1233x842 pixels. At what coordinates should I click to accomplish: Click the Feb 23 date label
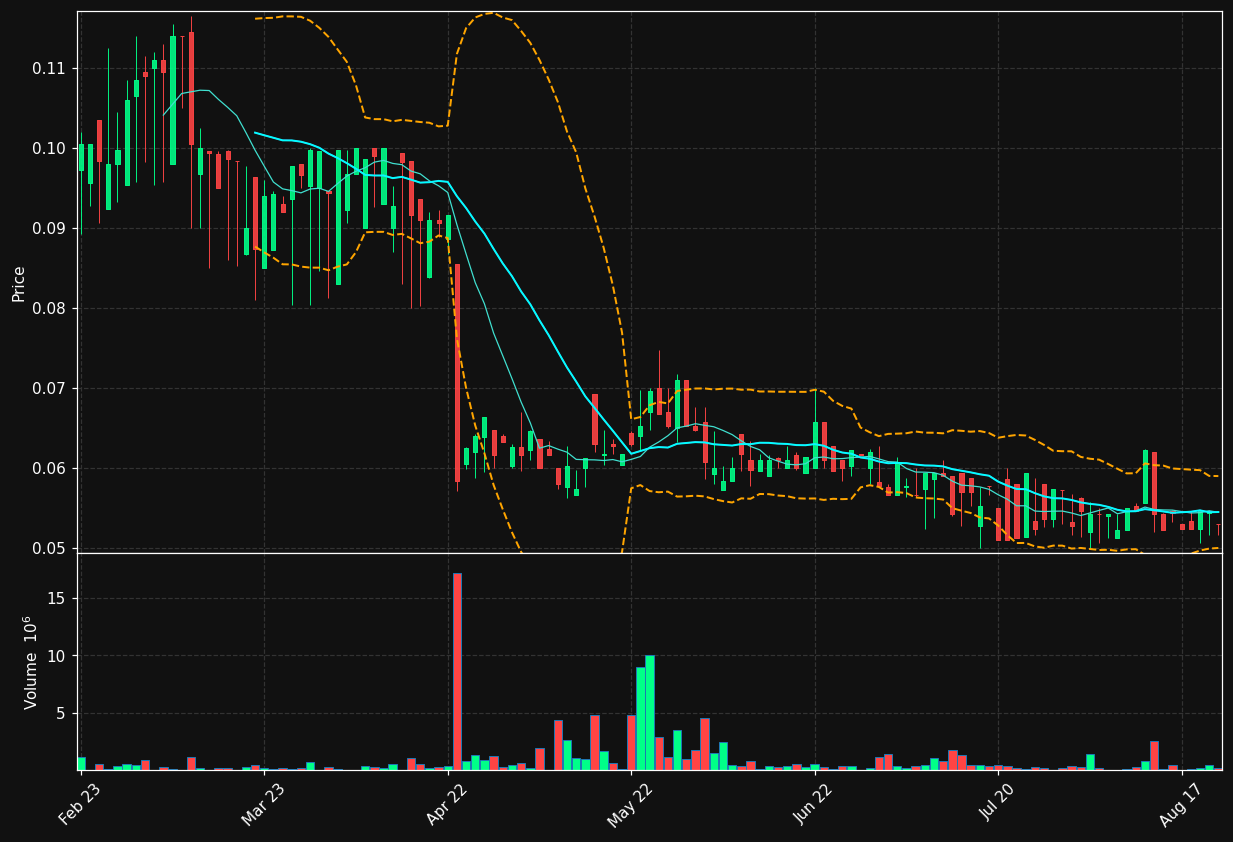coord(80,804)
